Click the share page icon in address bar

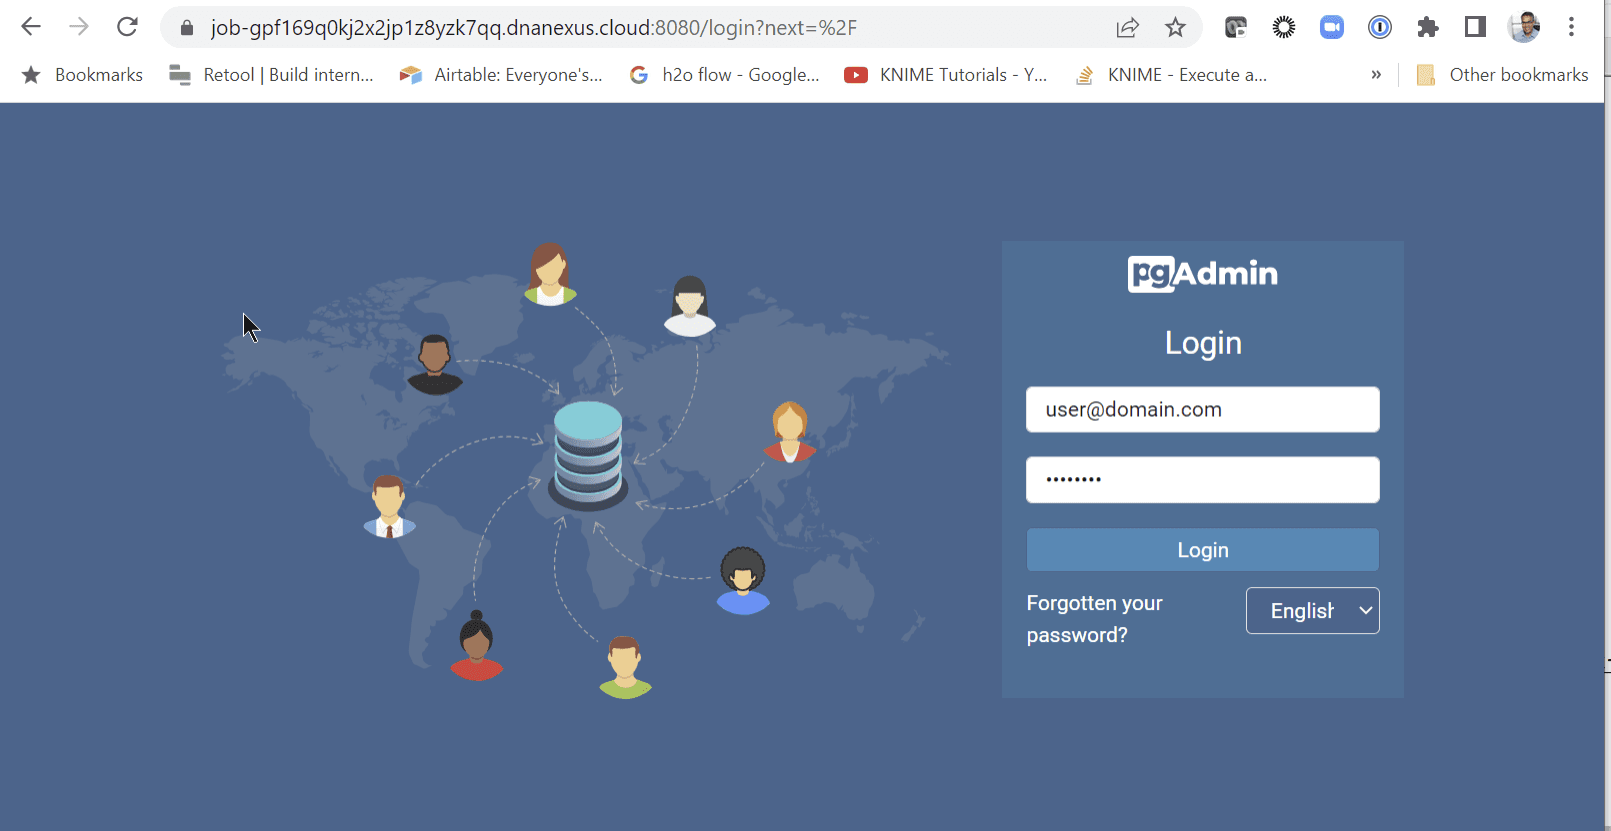[x=1127, y=28]
